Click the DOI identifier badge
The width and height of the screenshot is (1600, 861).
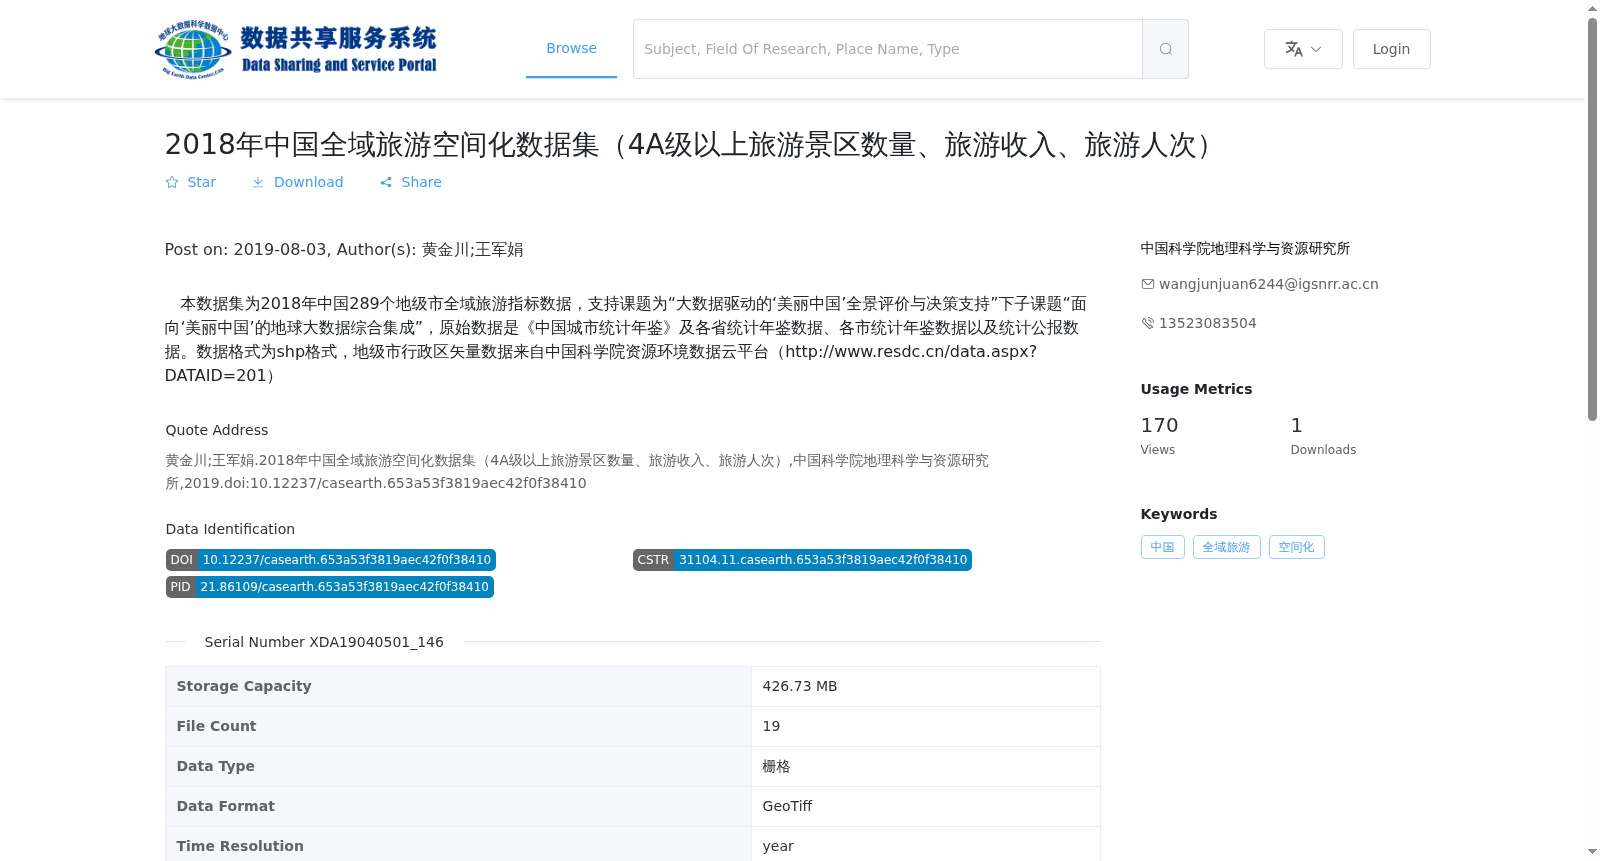[x=331, y=560]
